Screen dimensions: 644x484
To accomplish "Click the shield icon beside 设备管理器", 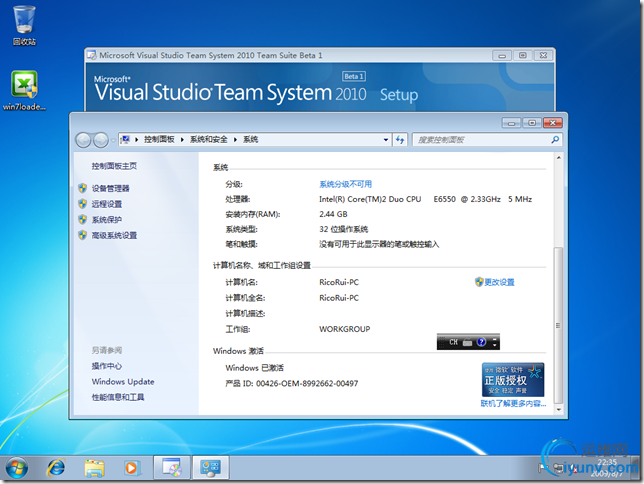I will pos(83,188).
